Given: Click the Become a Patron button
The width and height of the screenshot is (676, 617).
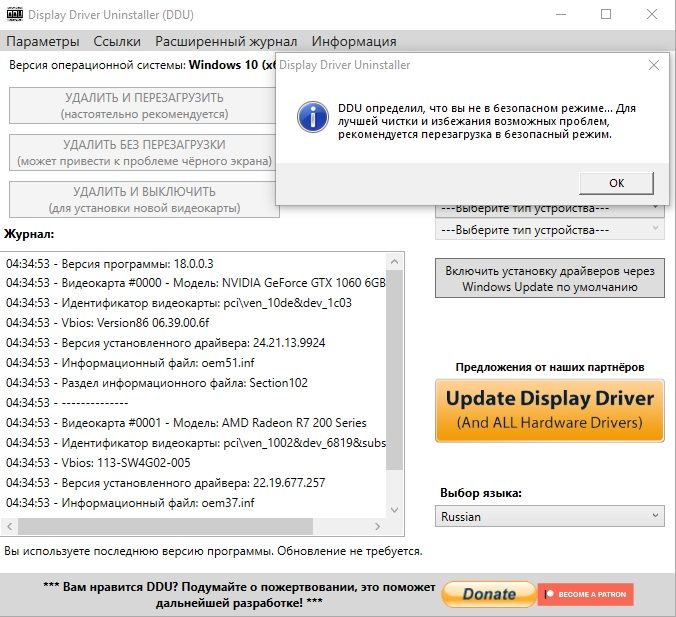Looking at the screenshot, I should point(585,594).
